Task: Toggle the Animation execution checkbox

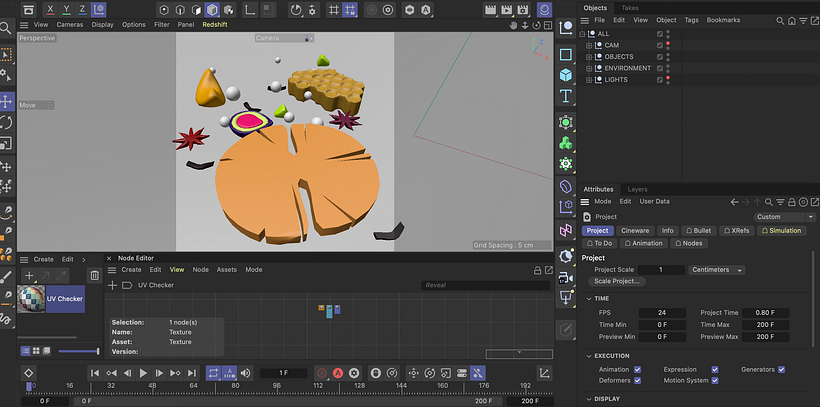Action: (x=637, y=369)
